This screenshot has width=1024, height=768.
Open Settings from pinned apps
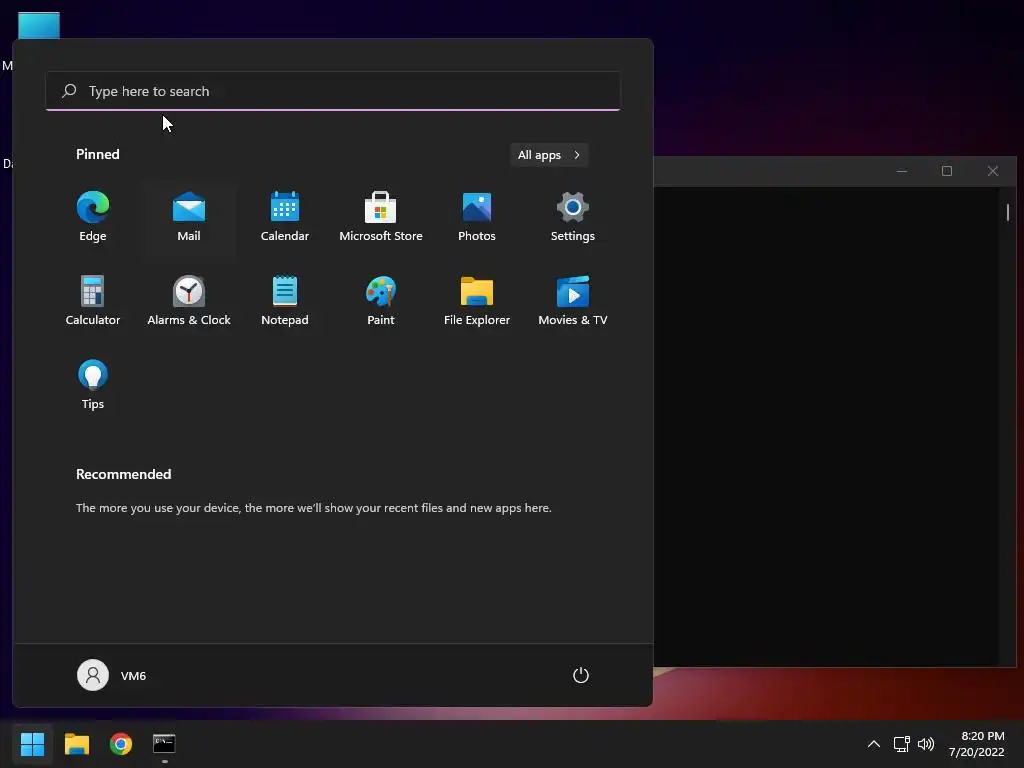(x=573, y=217)
